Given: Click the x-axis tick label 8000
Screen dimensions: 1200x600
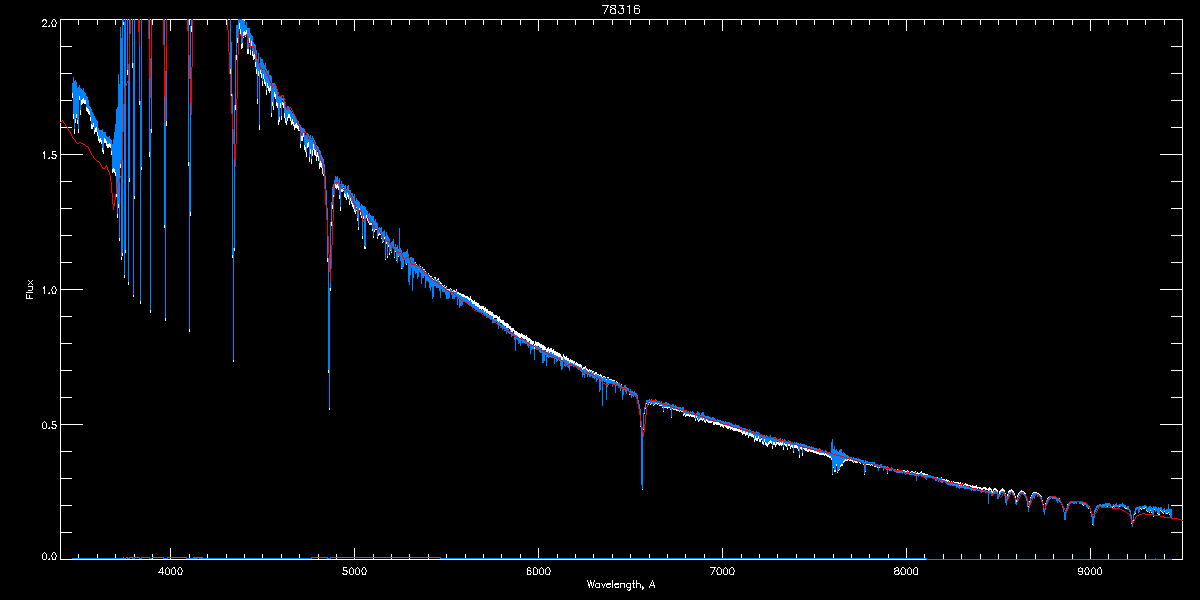Looking at the screenshot, I should pyautogui.click(x=906, y=572).
